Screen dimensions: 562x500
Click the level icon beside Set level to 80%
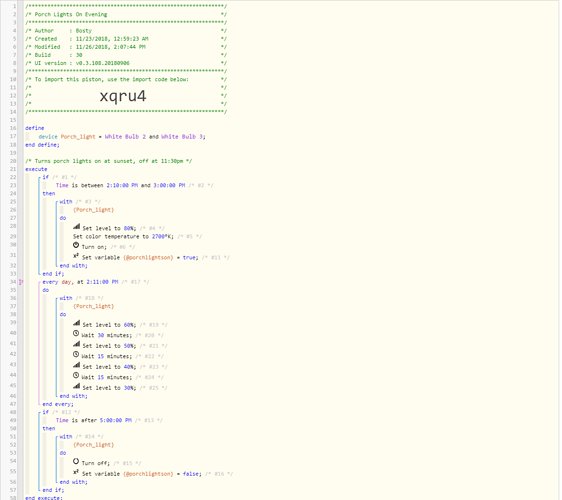pos(76,227)
